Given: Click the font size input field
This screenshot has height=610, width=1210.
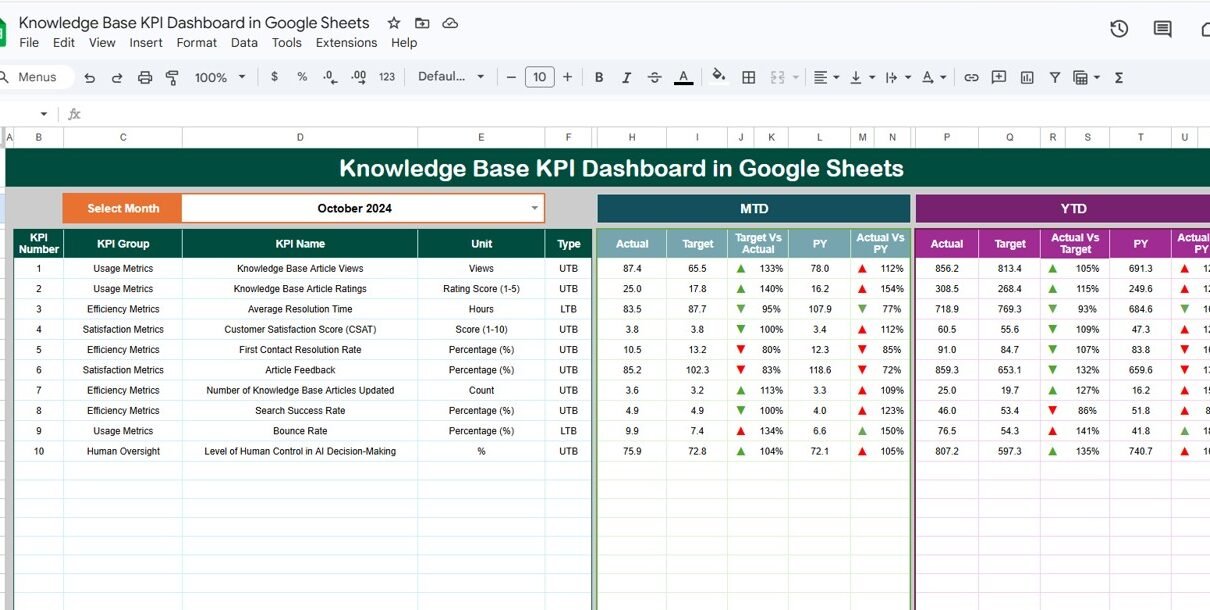Looking at the screenshot, I should (x=539, y=77).
